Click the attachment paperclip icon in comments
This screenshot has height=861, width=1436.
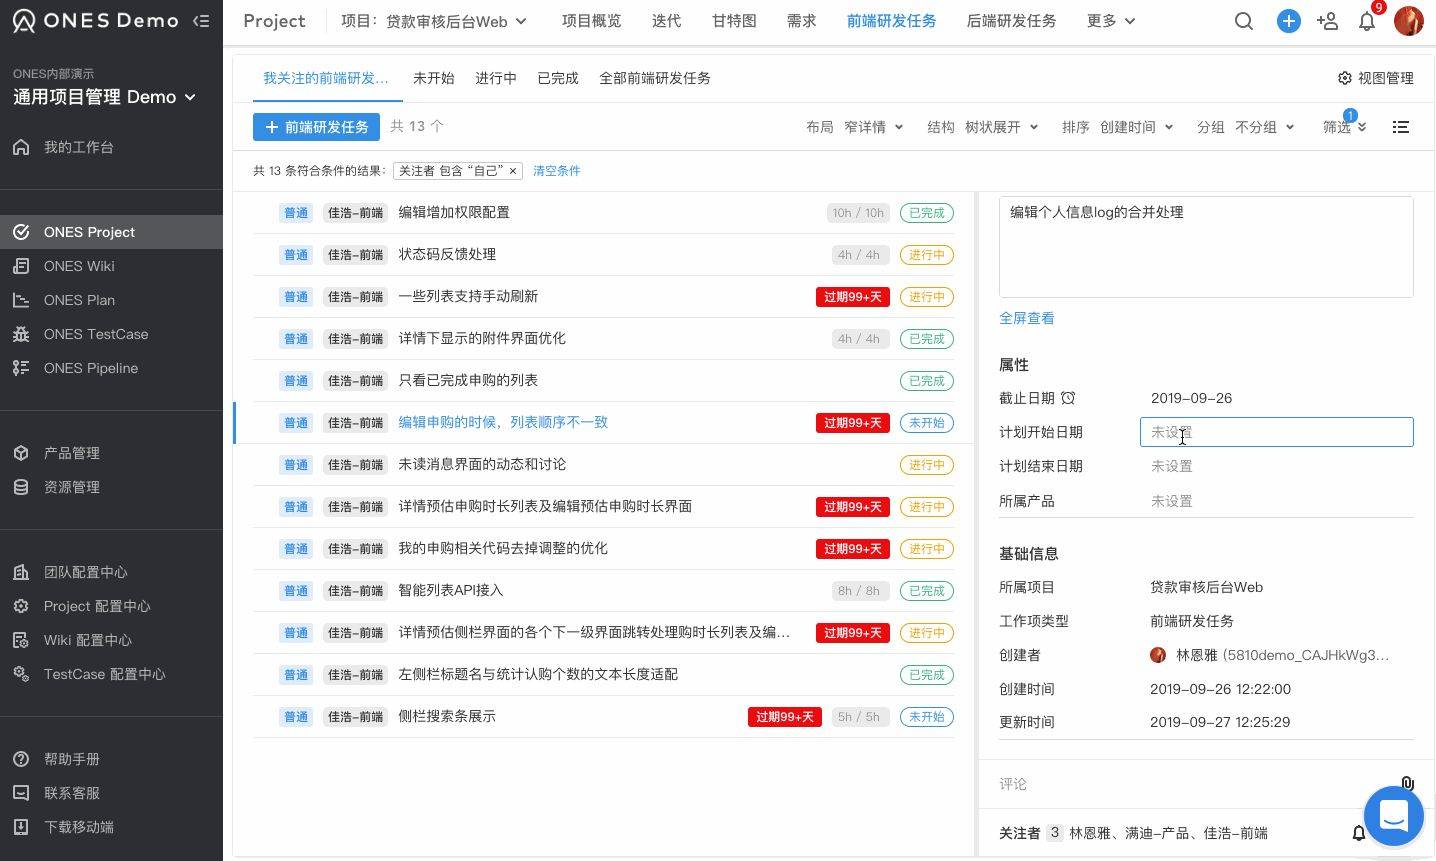coord(1407,784)
